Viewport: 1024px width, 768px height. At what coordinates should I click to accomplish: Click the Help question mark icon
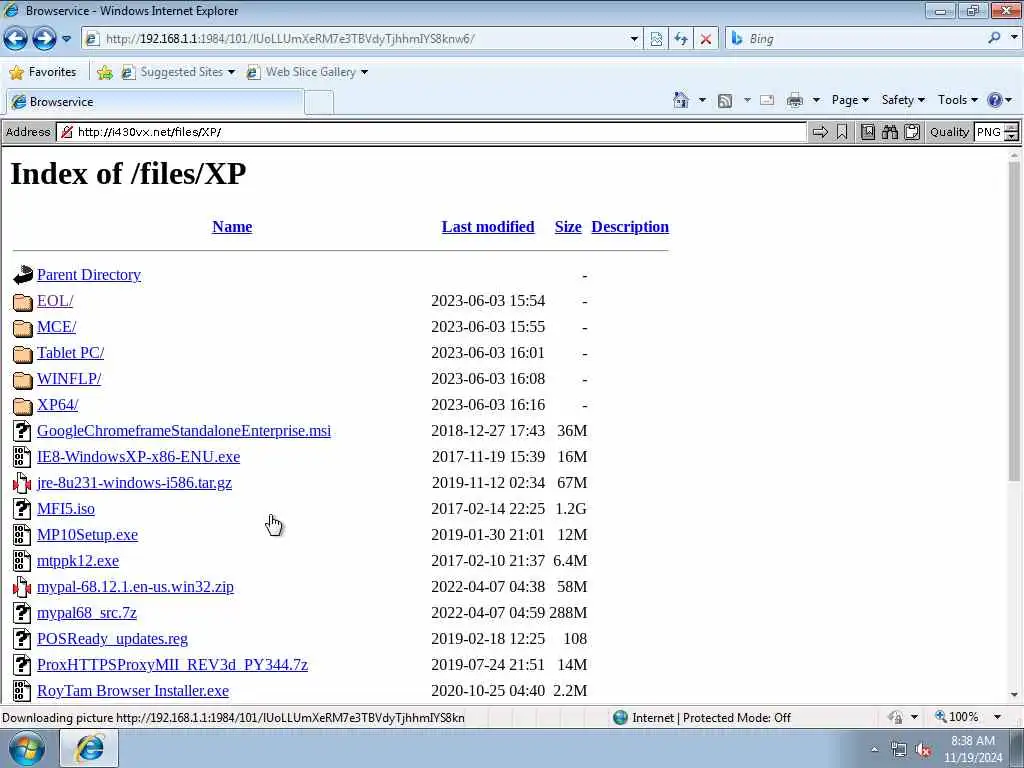click(995, 100)
